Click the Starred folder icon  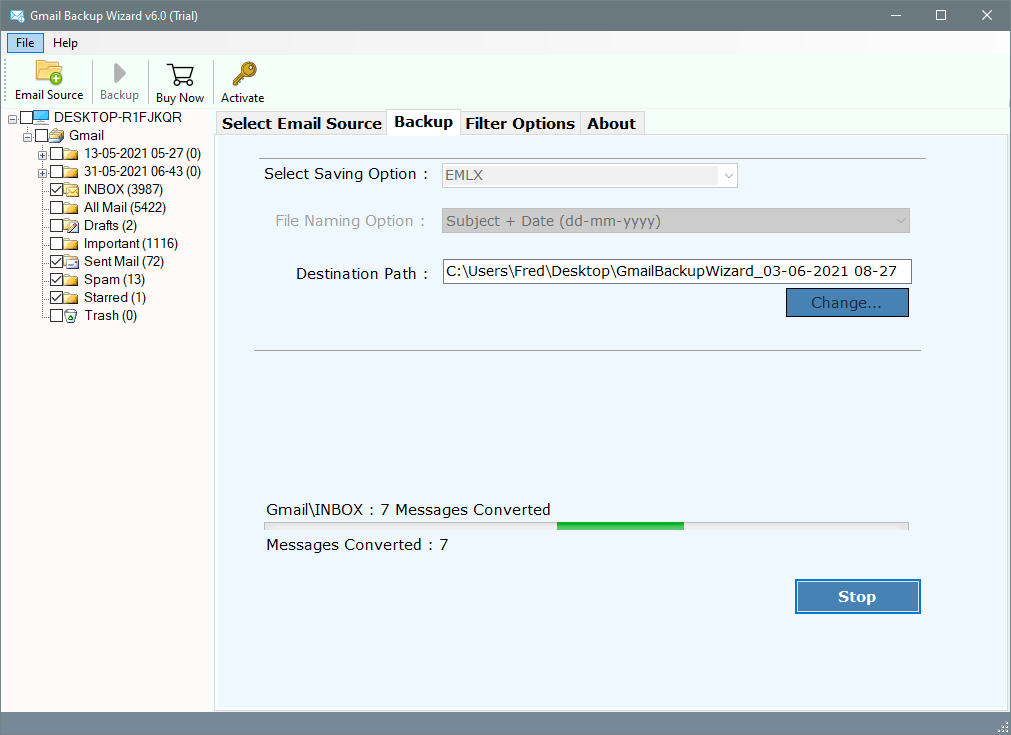coord(71,298)
